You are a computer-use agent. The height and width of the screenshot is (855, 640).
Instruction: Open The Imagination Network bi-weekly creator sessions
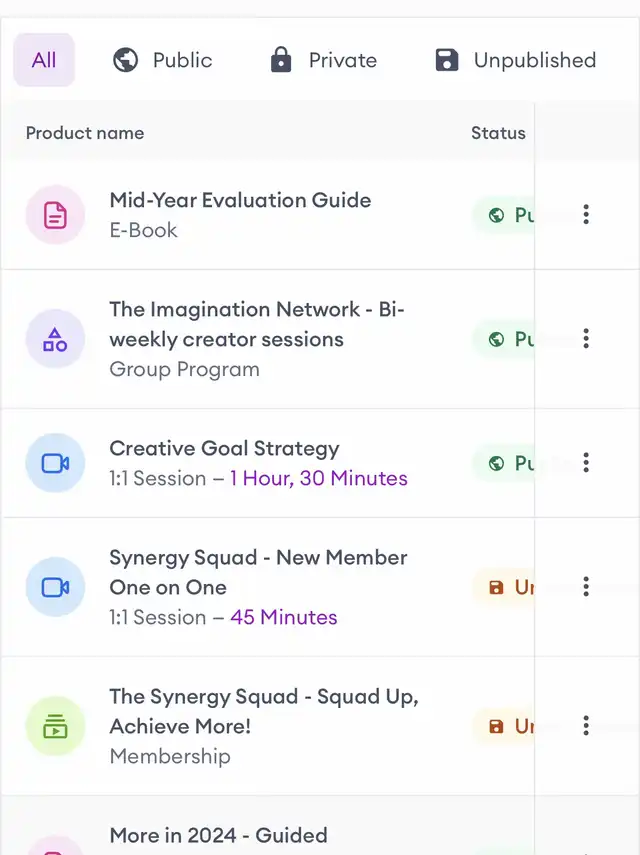(256, 324)
